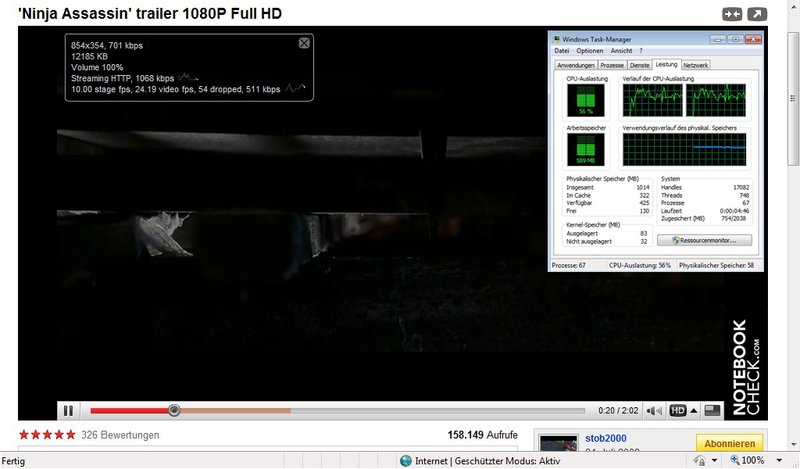Click the Fertig status text
800x469 pixels.
click(x=13, y=461)
